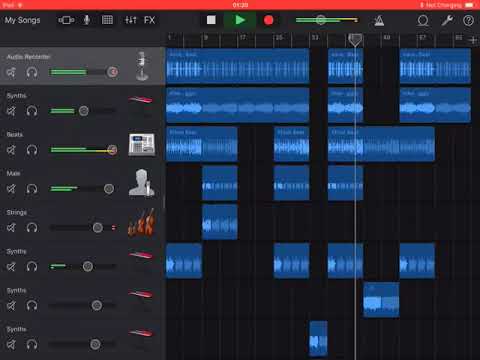This screenshot has height=360, width=480.
Task: Tap bar 25 on the timeline ruler
Action: (279, 37)
